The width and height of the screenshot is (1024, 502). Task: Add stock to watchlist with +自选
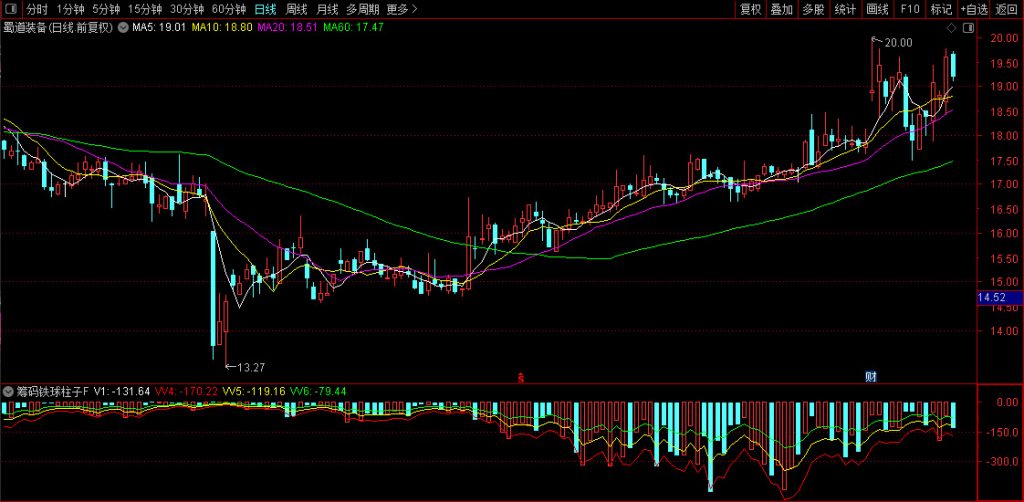pyautogui.click(x=973, y=9)
